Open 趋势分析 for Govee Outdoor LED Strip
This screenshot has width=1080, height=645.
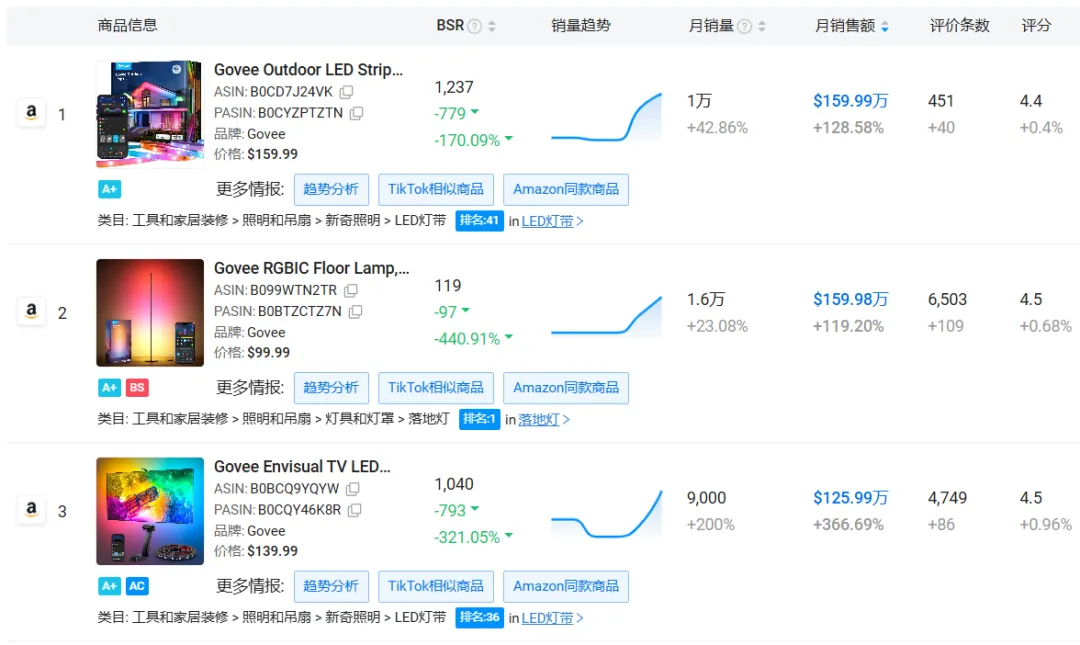click(331, 190)
